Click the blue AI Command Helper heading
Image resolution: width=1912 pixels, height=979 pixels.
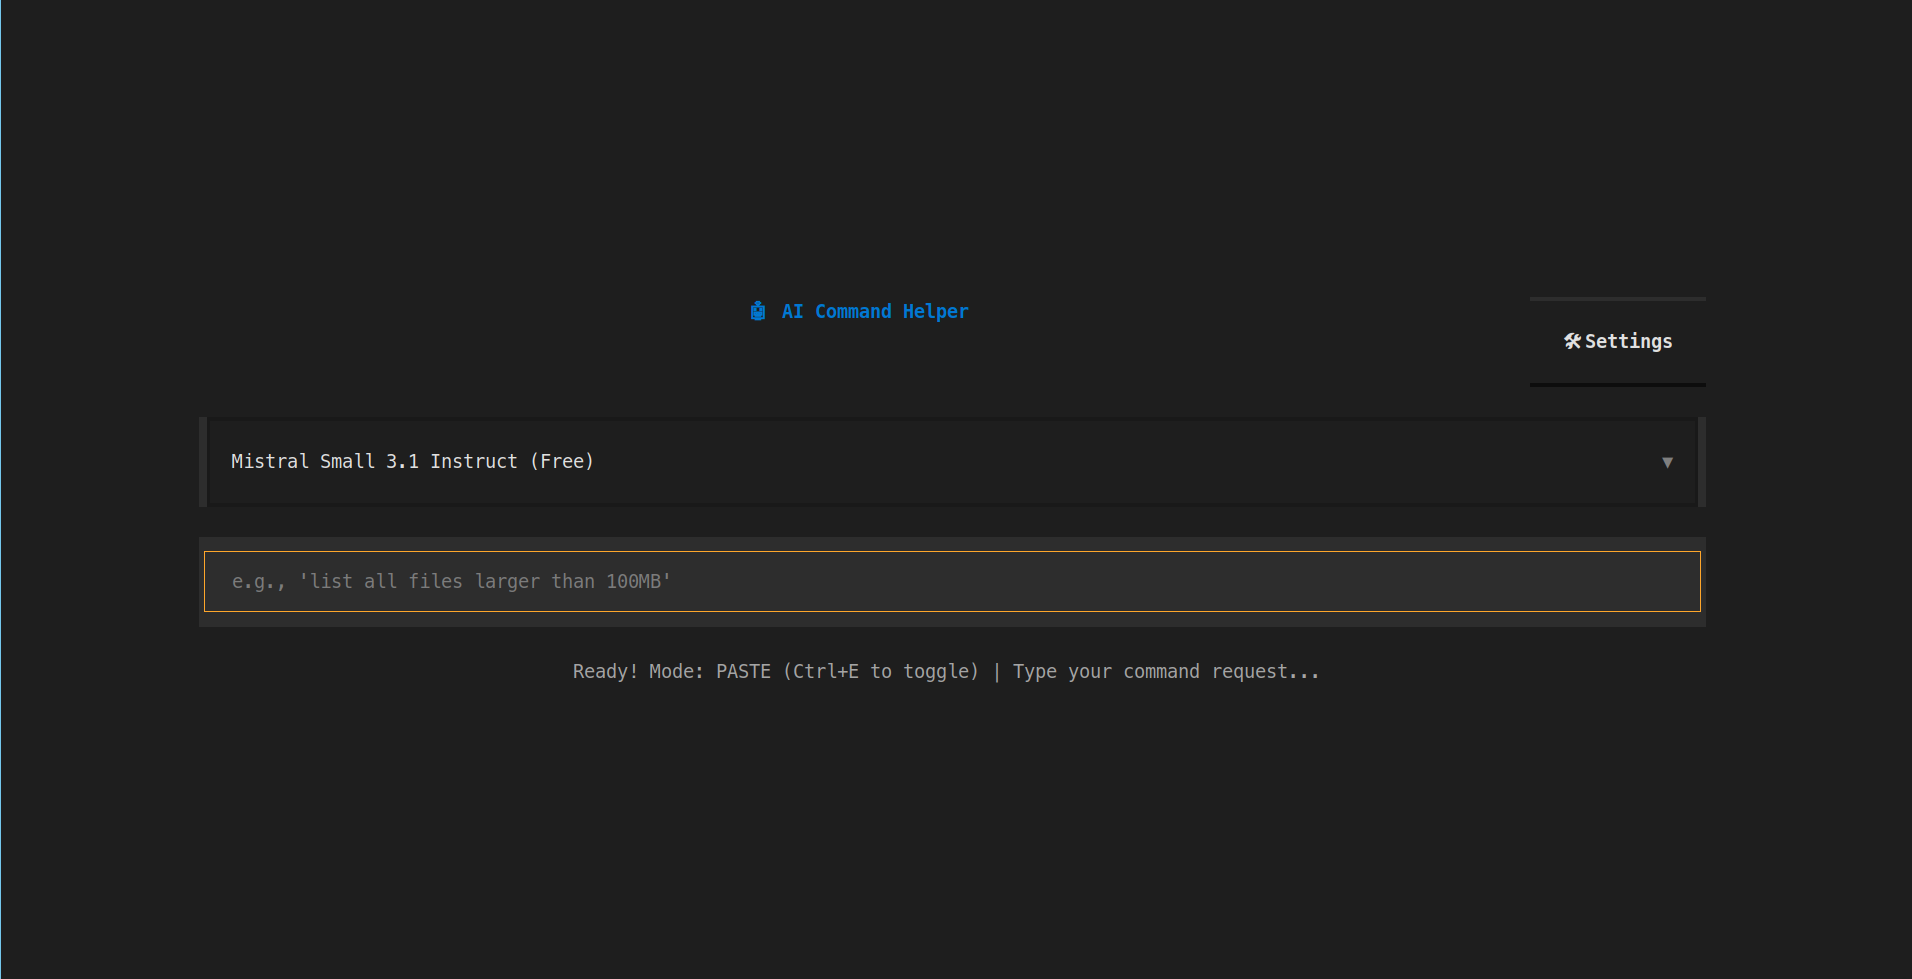[x=874, y=311]
